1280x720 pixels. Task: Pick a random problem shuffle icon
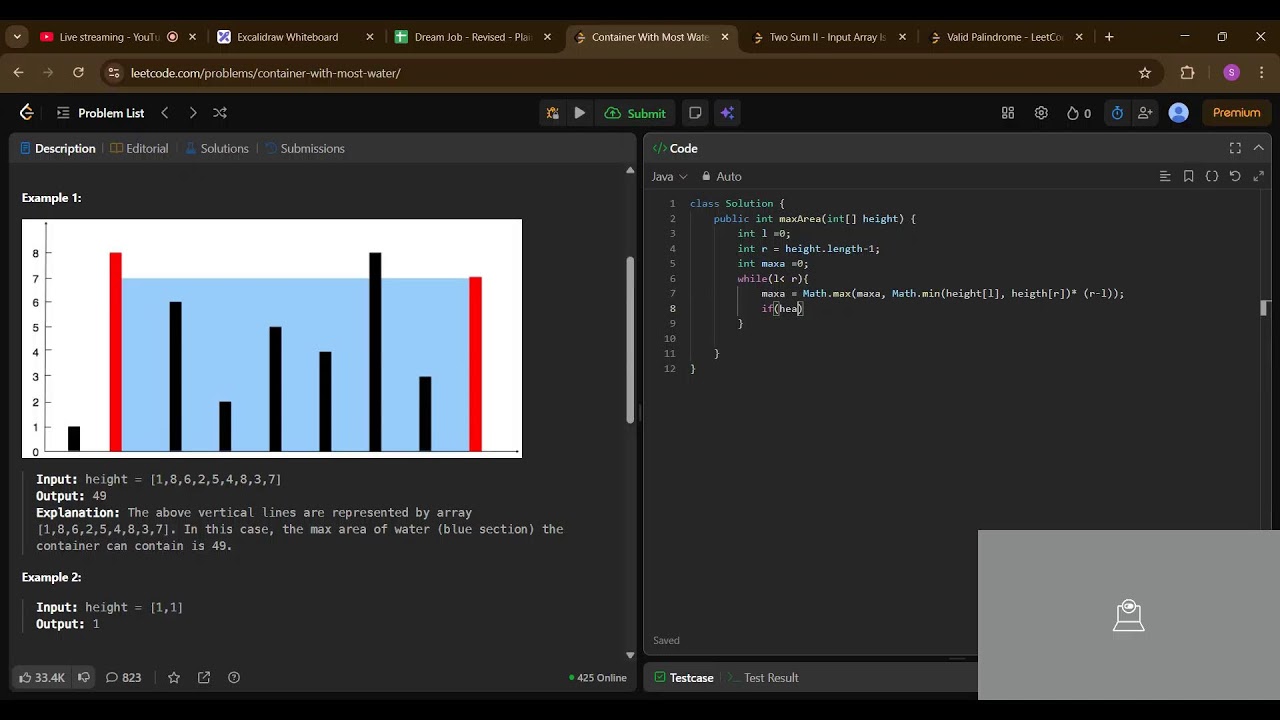tap(220, 113)
